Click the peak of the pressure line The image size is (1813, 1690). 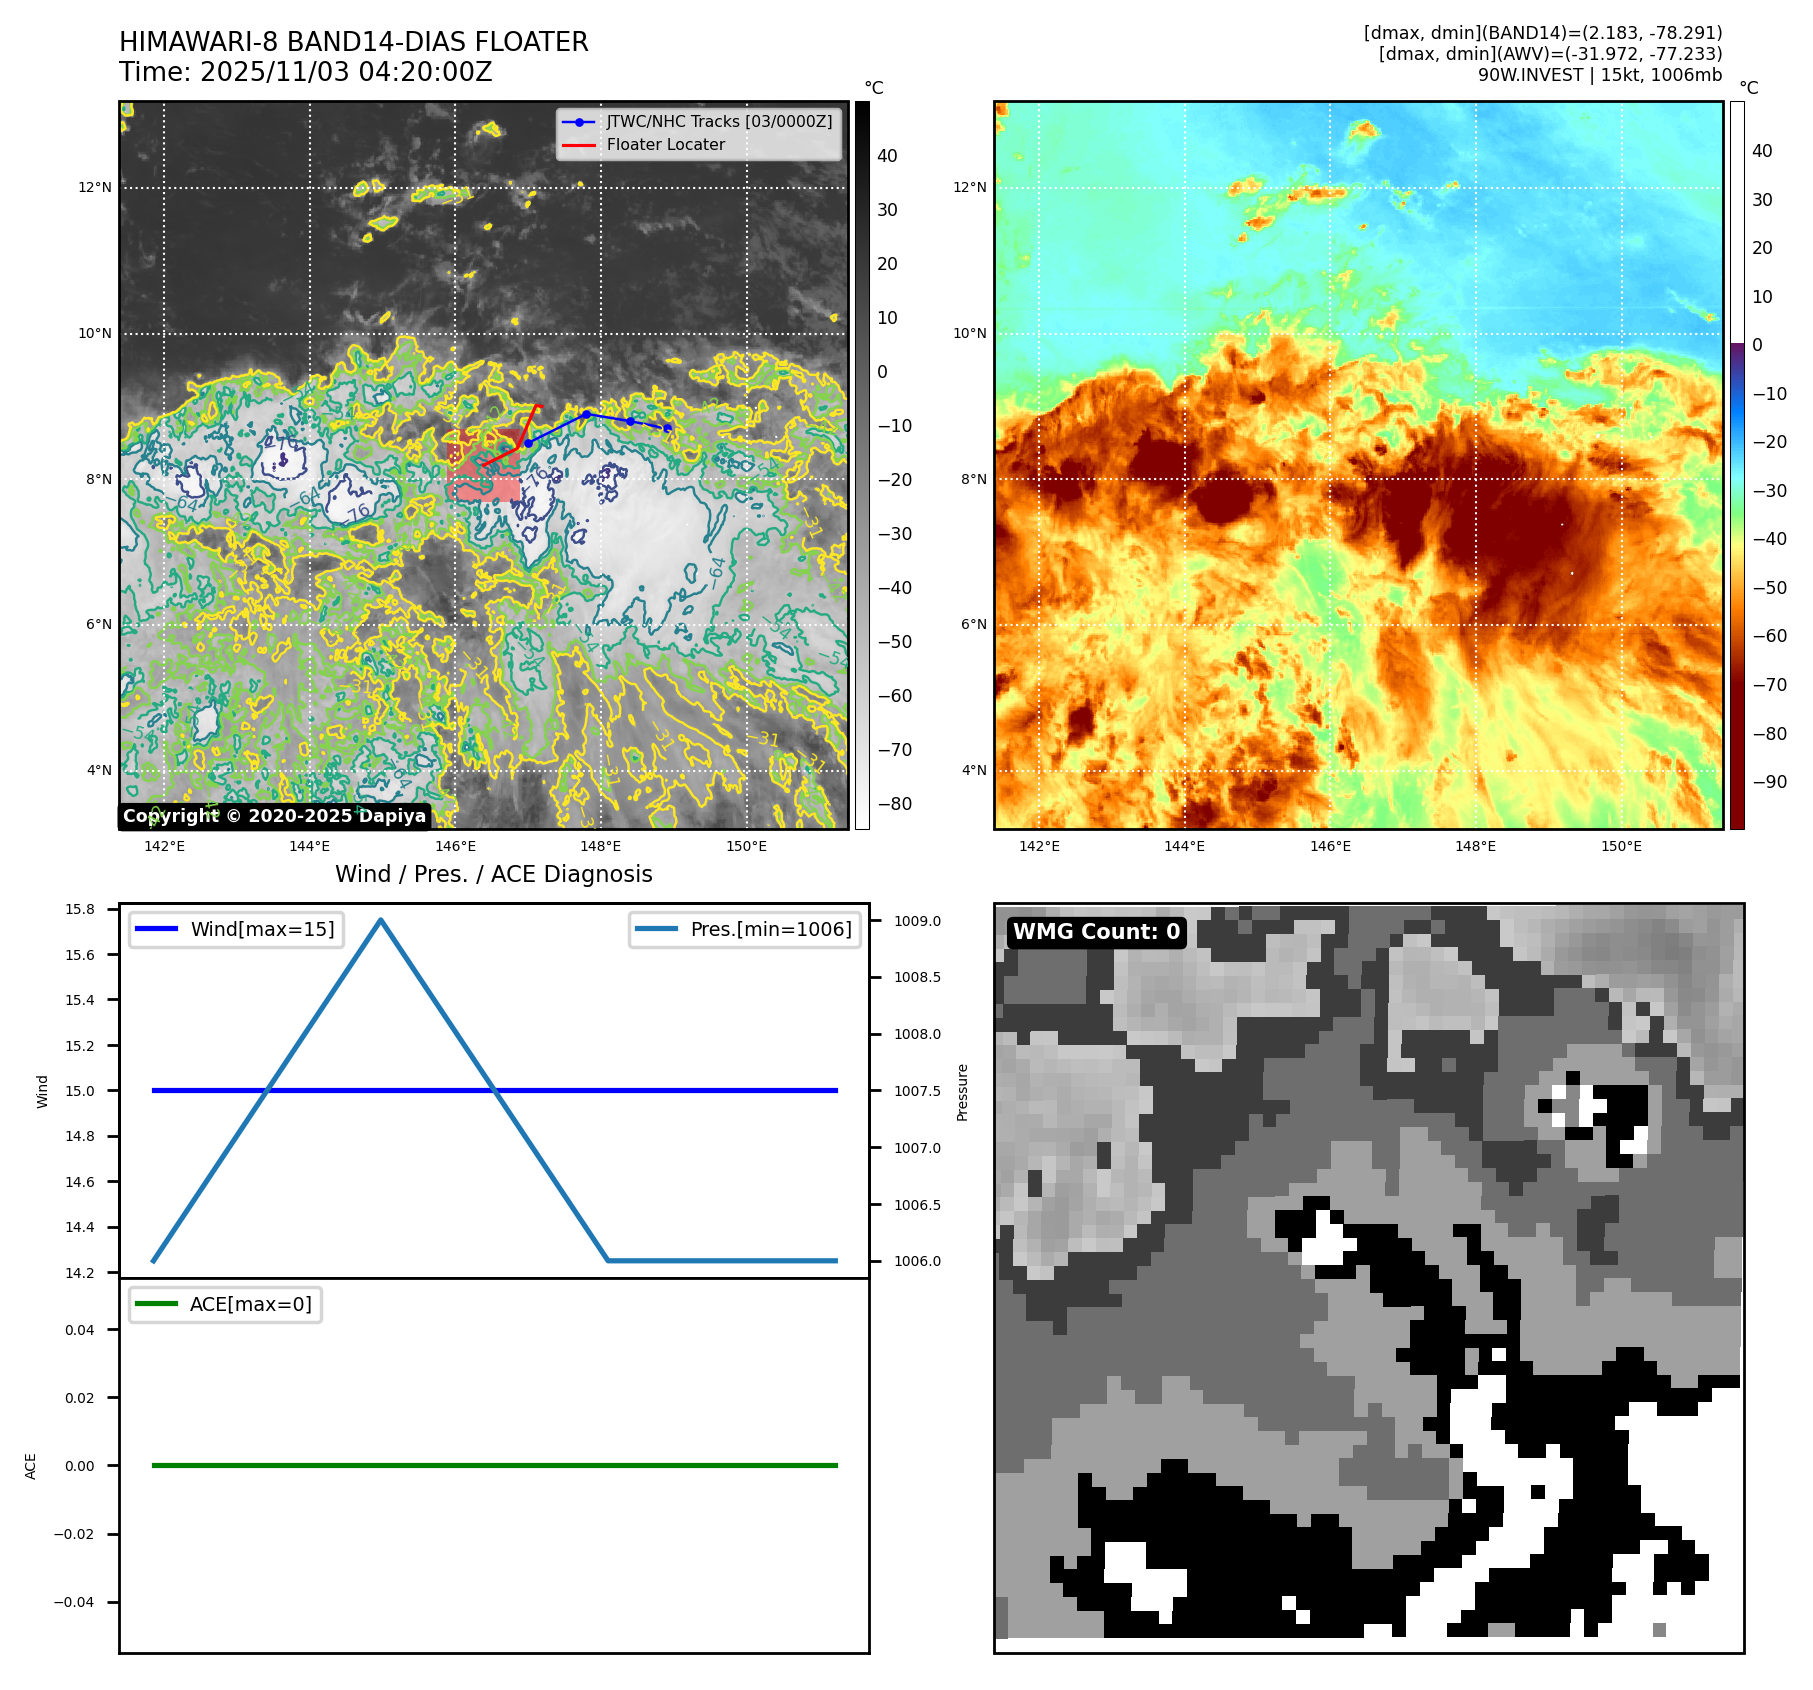pyautogui.click(x=381, y=919)
